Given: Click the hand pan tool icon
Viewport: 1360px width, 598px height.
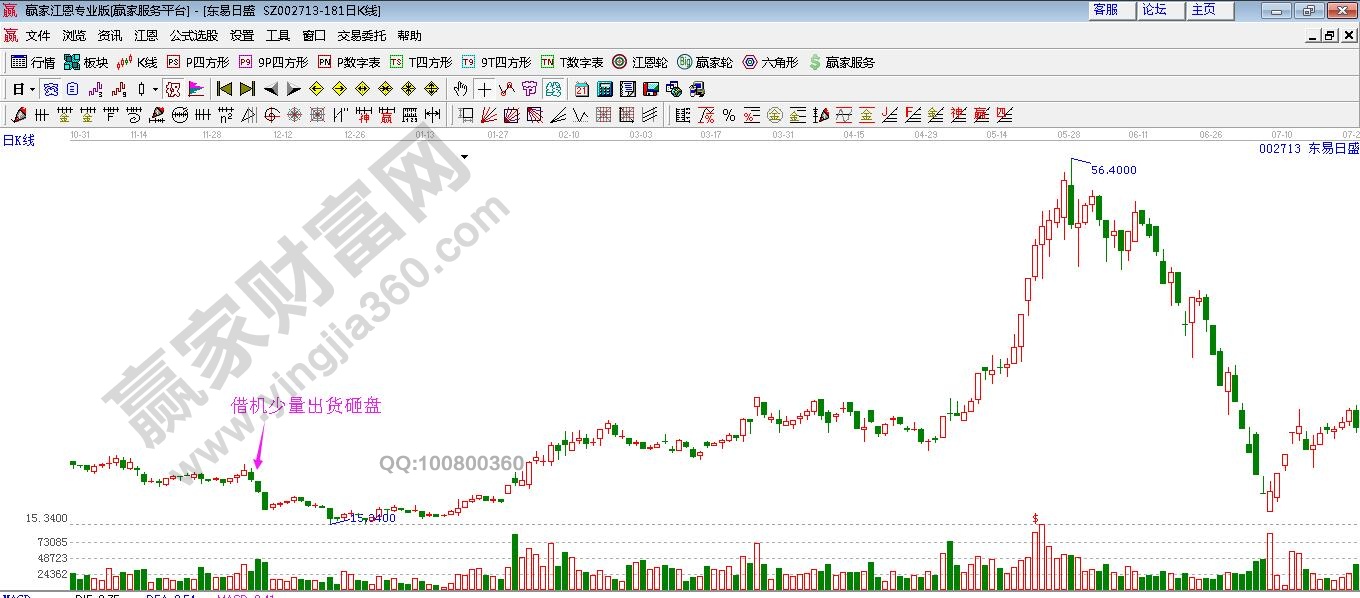Looking at the screenshot, I should [x=460, y=89].
